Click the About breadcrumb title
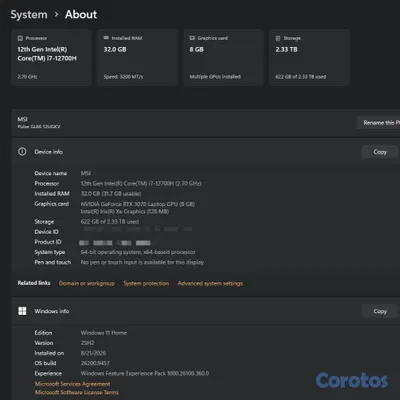Screen dimensions: 400x400 [81, 14]
